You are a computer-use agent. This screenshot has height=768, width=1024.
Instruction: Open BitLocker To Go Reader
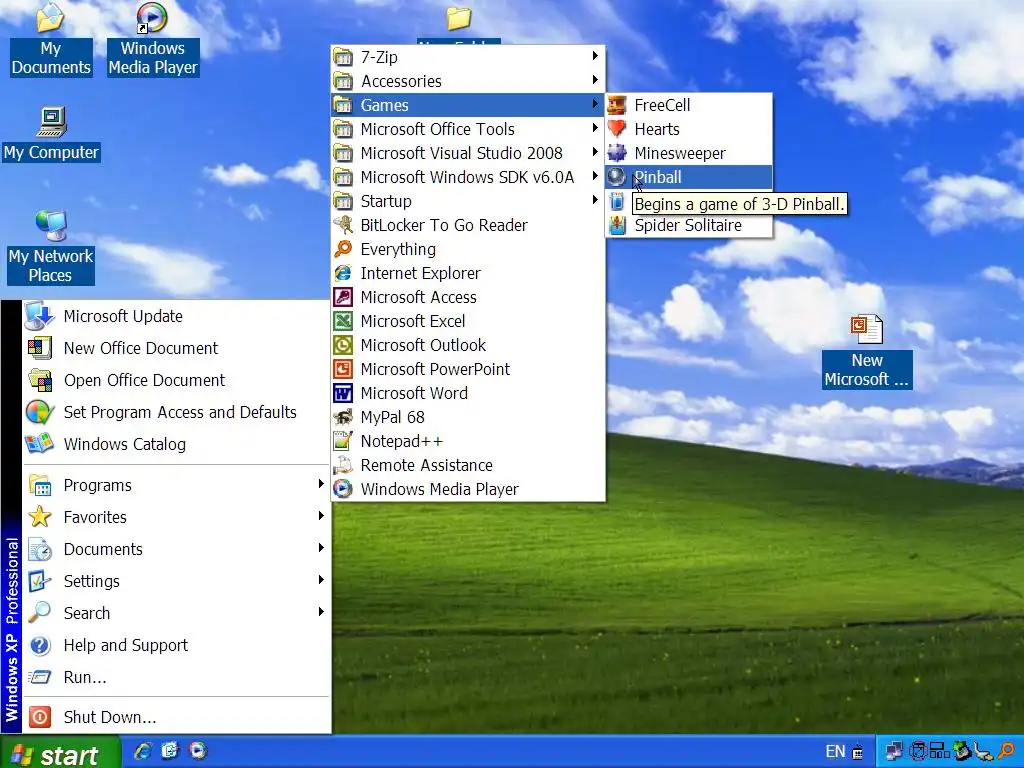click(468, 225)
